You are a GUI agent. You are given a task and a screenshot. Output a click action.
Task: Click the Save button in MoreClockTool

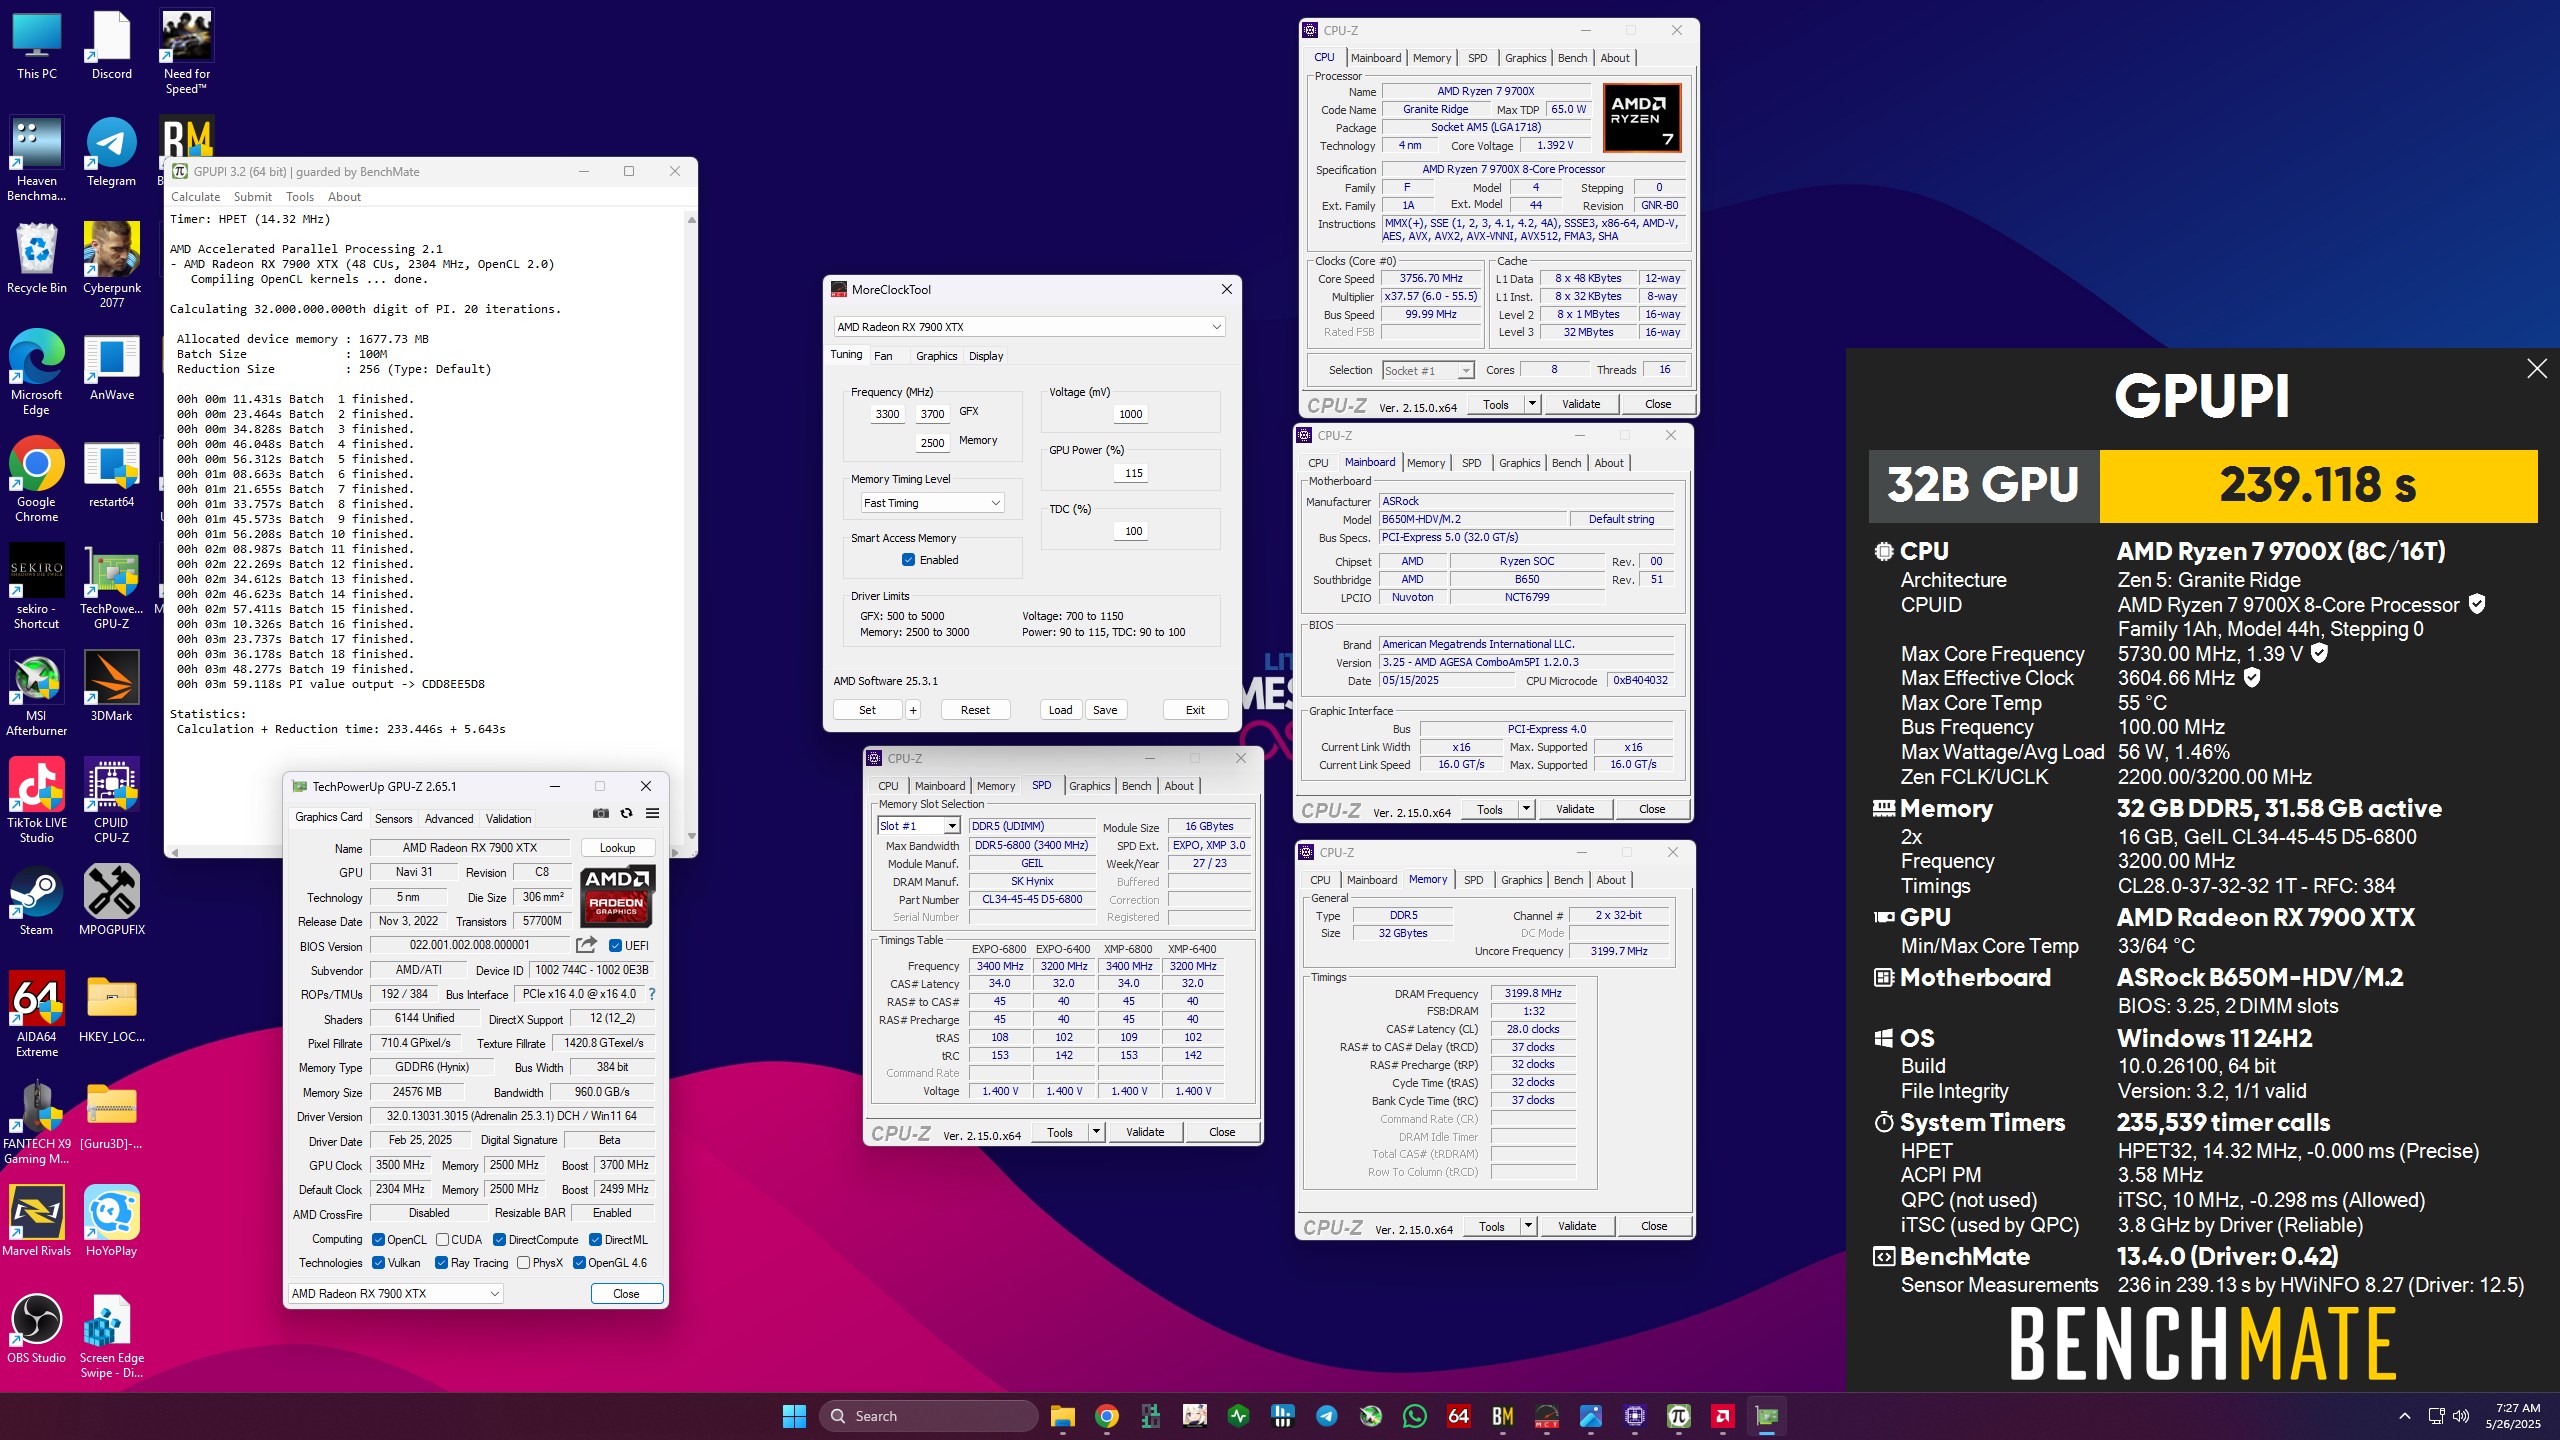tap(1105, 710)
